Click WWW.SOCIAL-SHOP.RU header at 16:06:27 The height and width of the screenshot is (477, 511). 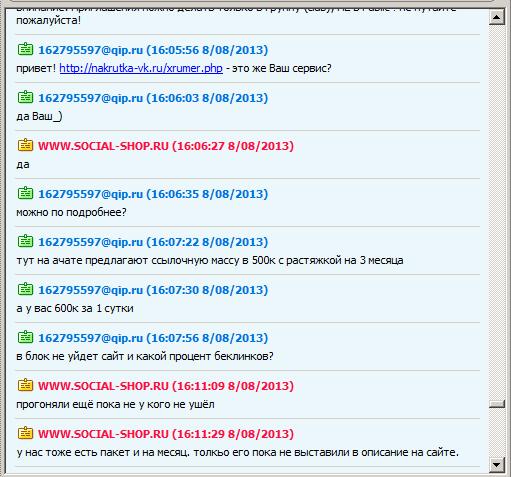(166, 146)
